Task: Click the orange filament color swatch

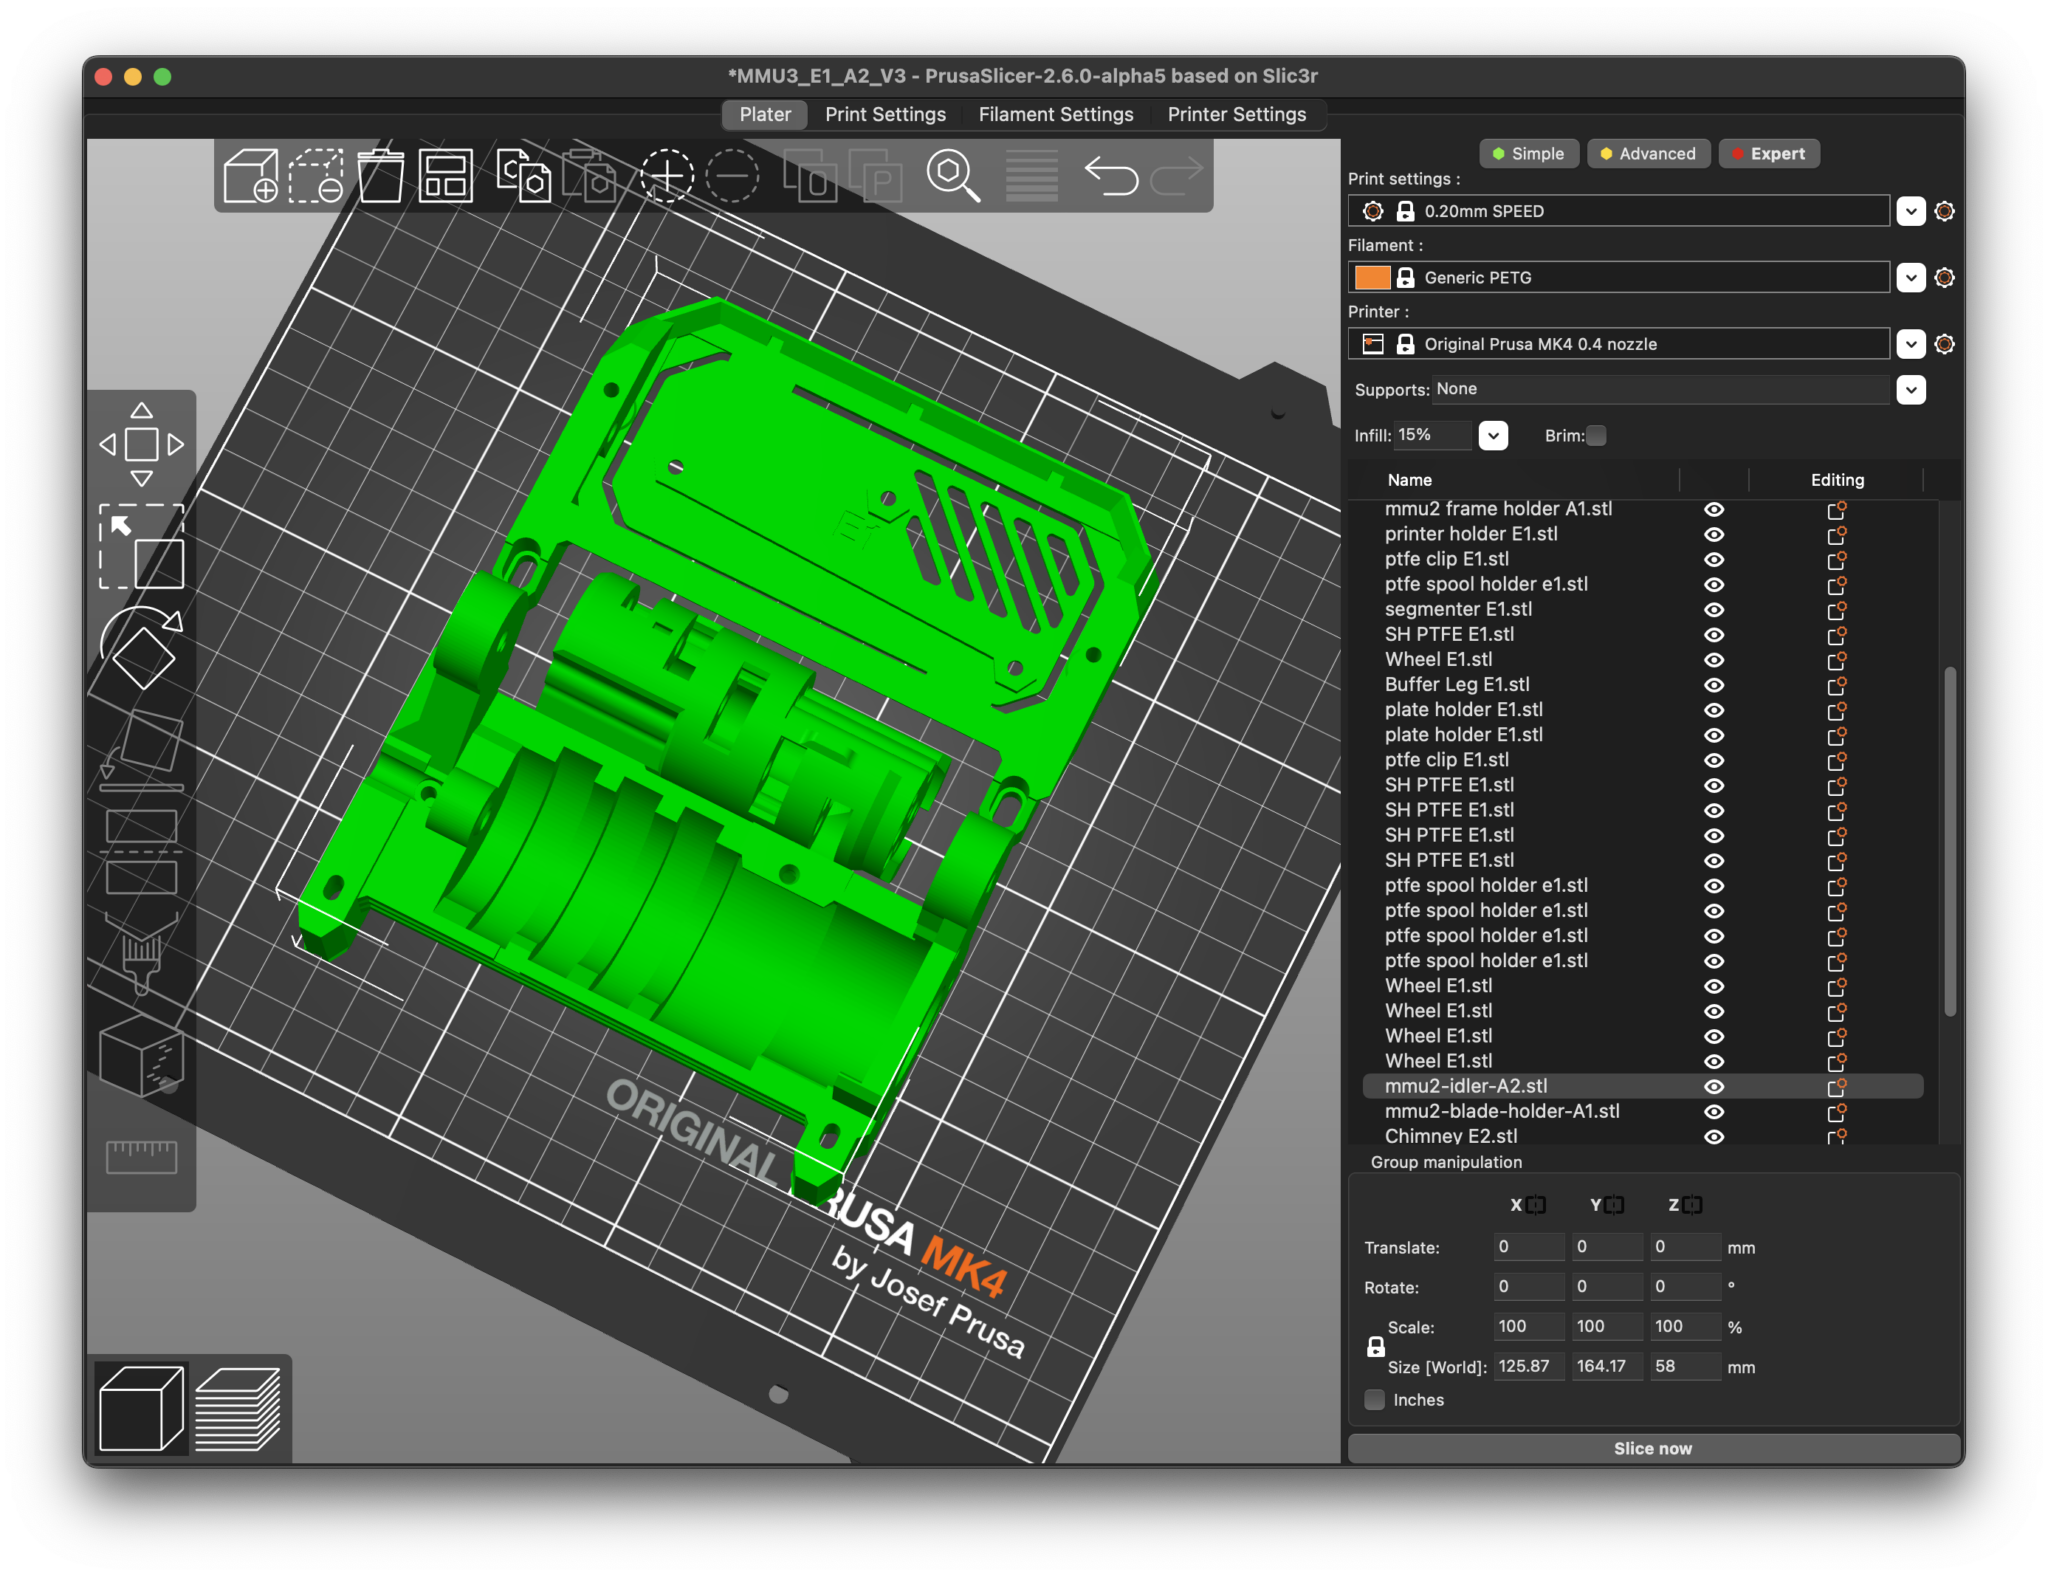Action: [x=1372, y=277]
